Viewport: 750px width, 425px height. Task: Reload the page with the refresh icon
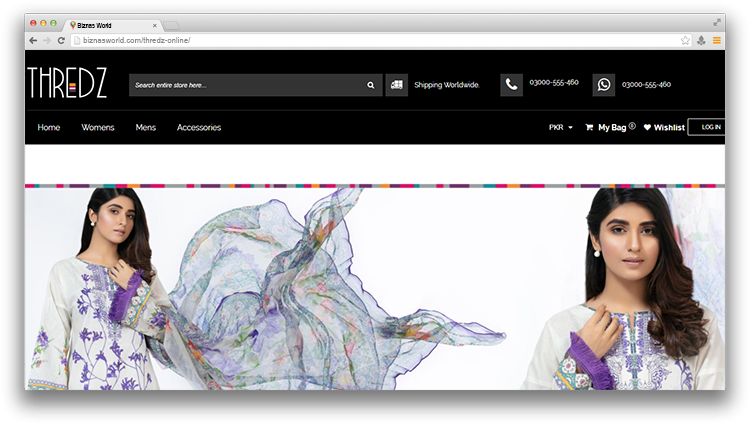click(x=61, y=41)
